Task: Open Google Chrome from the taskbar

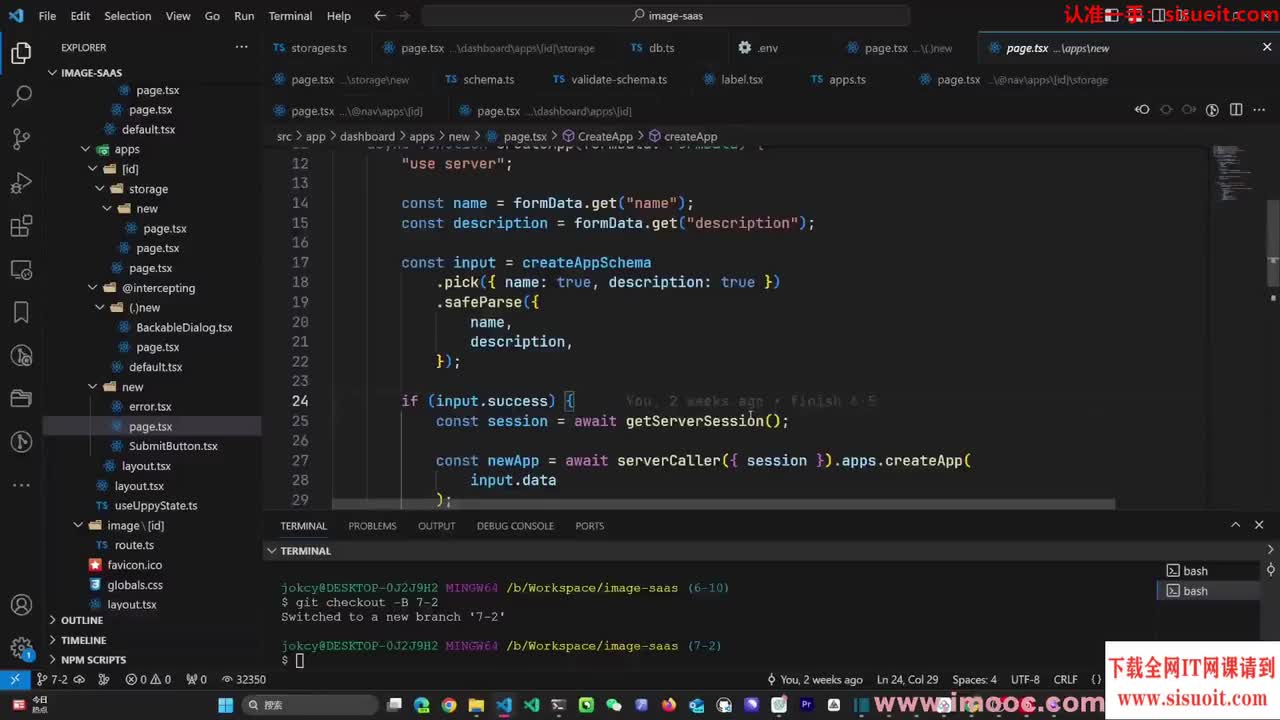Action: 449,705
